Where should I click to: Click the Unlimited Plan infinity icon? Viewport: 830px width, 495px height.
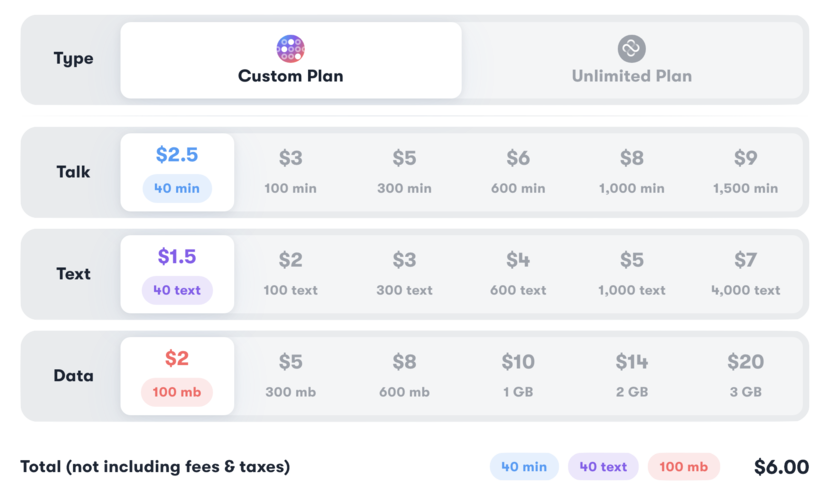(x=631, y=47)
